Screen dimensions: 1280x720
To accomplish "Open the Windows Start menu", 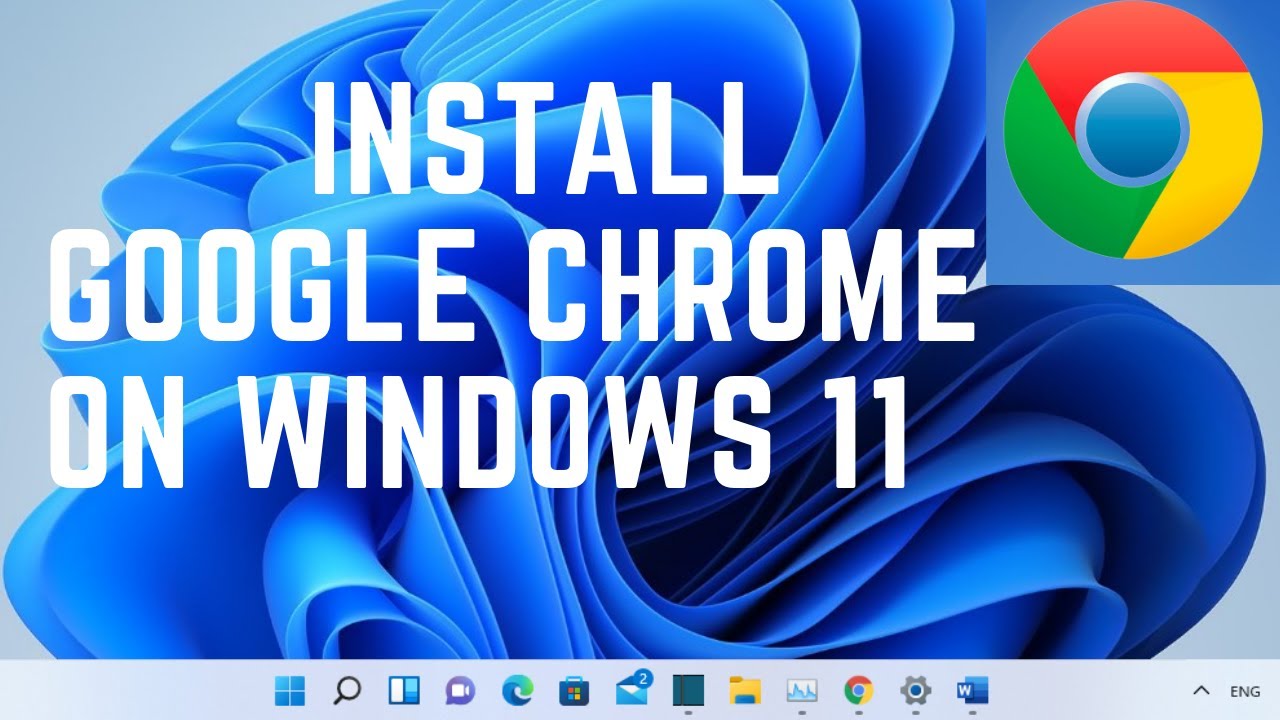I will [x=290, y=690].
